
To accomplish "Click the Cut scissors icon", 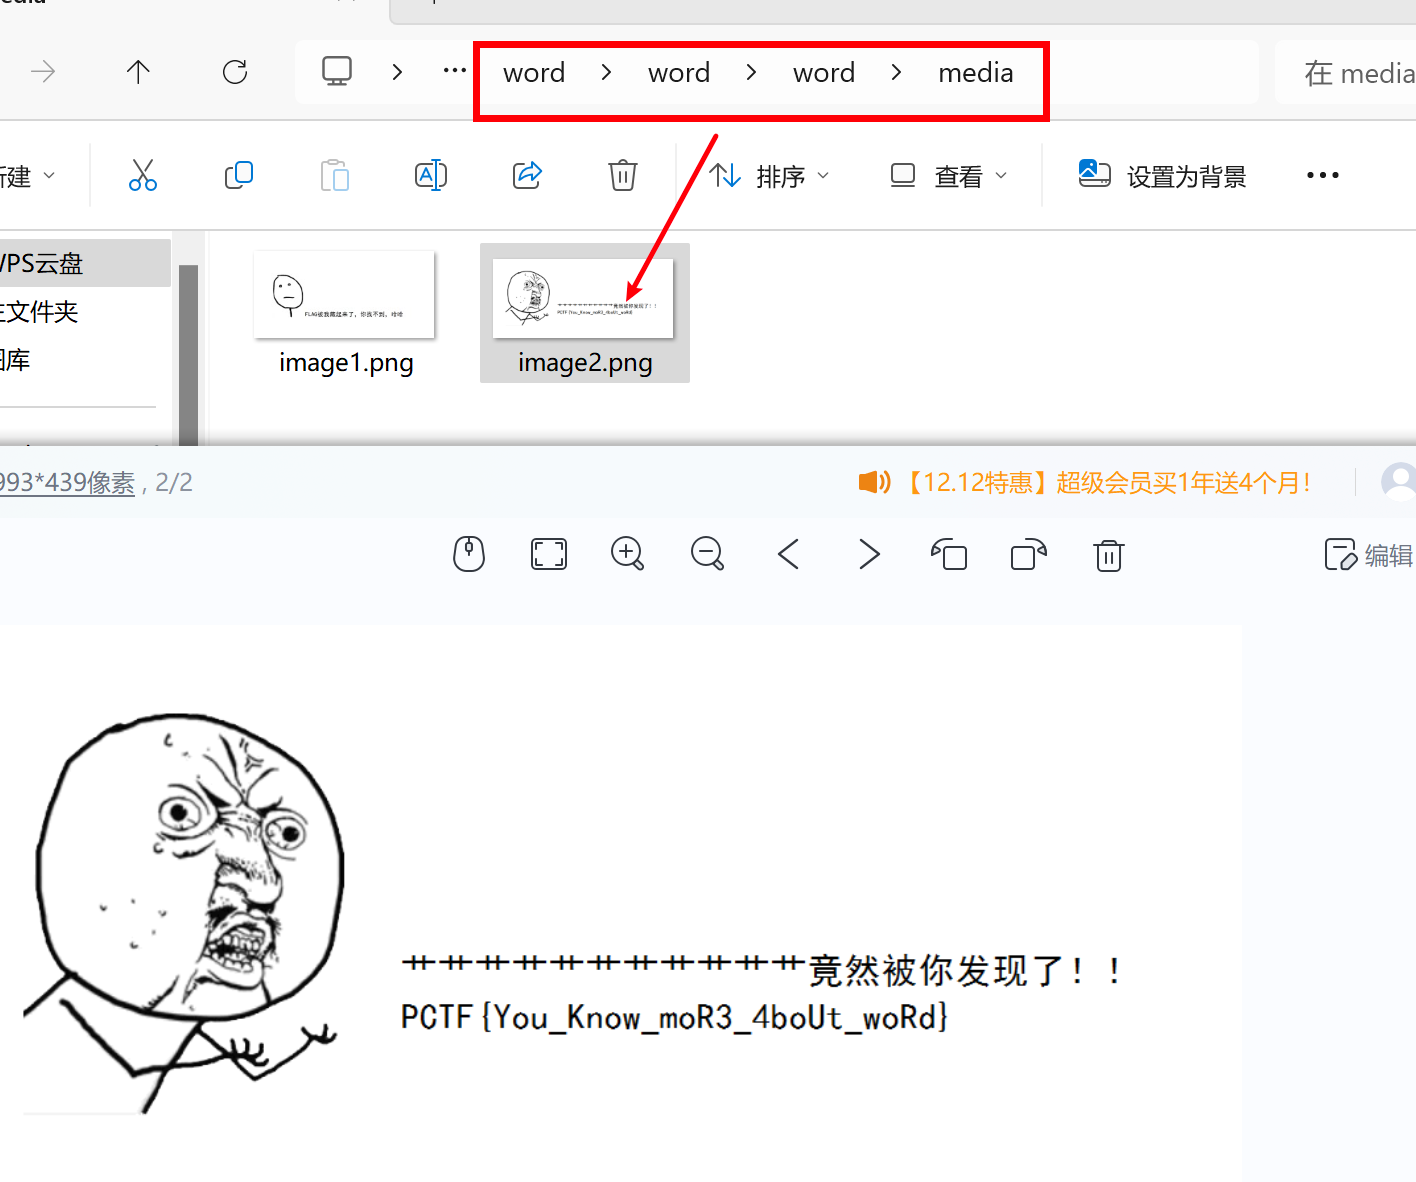I will click(x=143, y=175).
